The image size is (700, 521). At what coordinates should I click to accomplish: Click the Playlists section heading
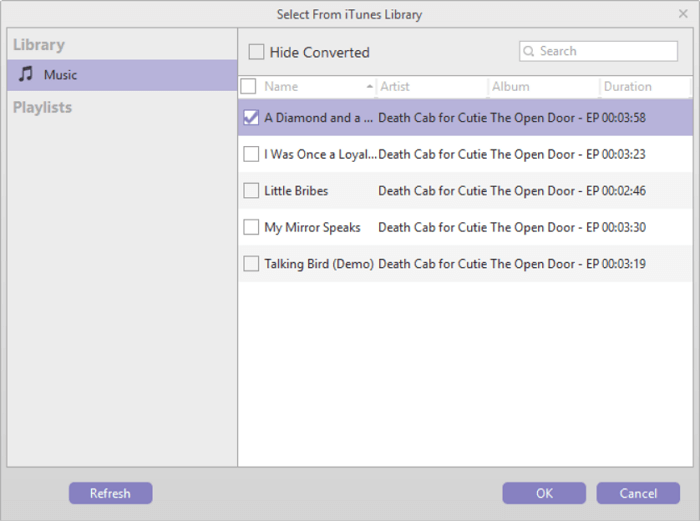tap(42, 108)
